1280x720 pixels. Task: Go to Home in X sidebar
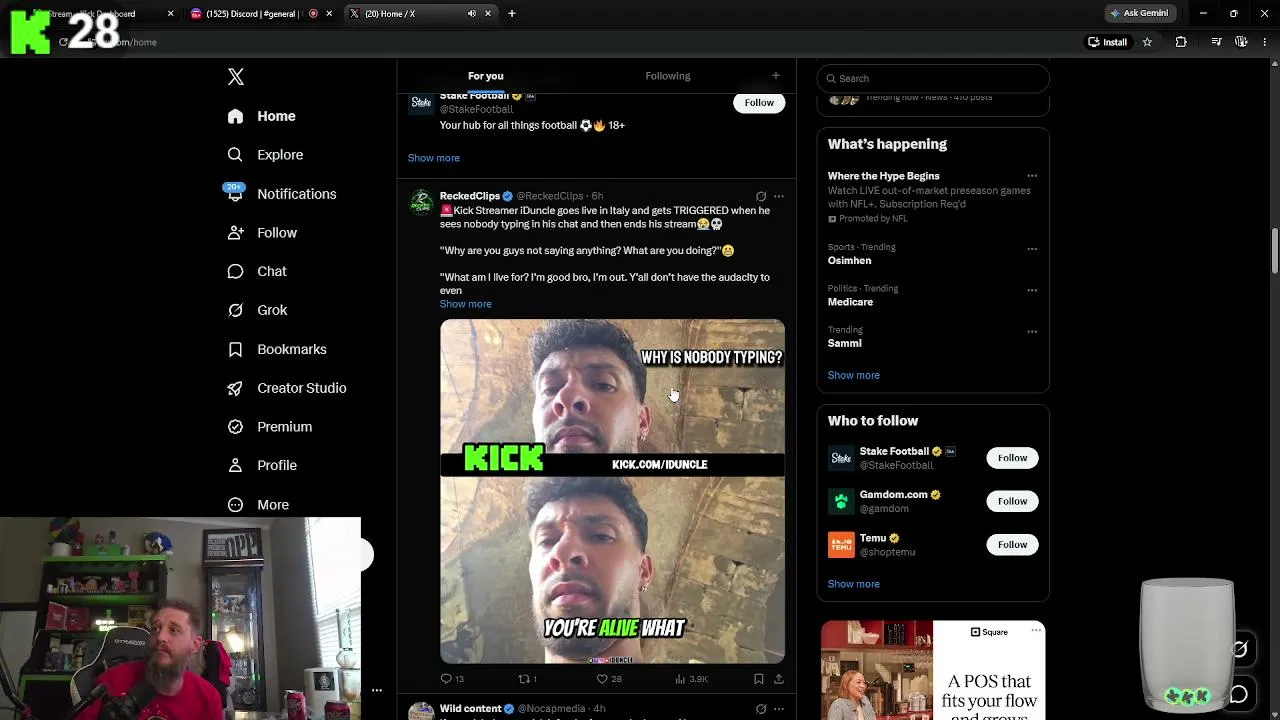click(x=261, y=116)
